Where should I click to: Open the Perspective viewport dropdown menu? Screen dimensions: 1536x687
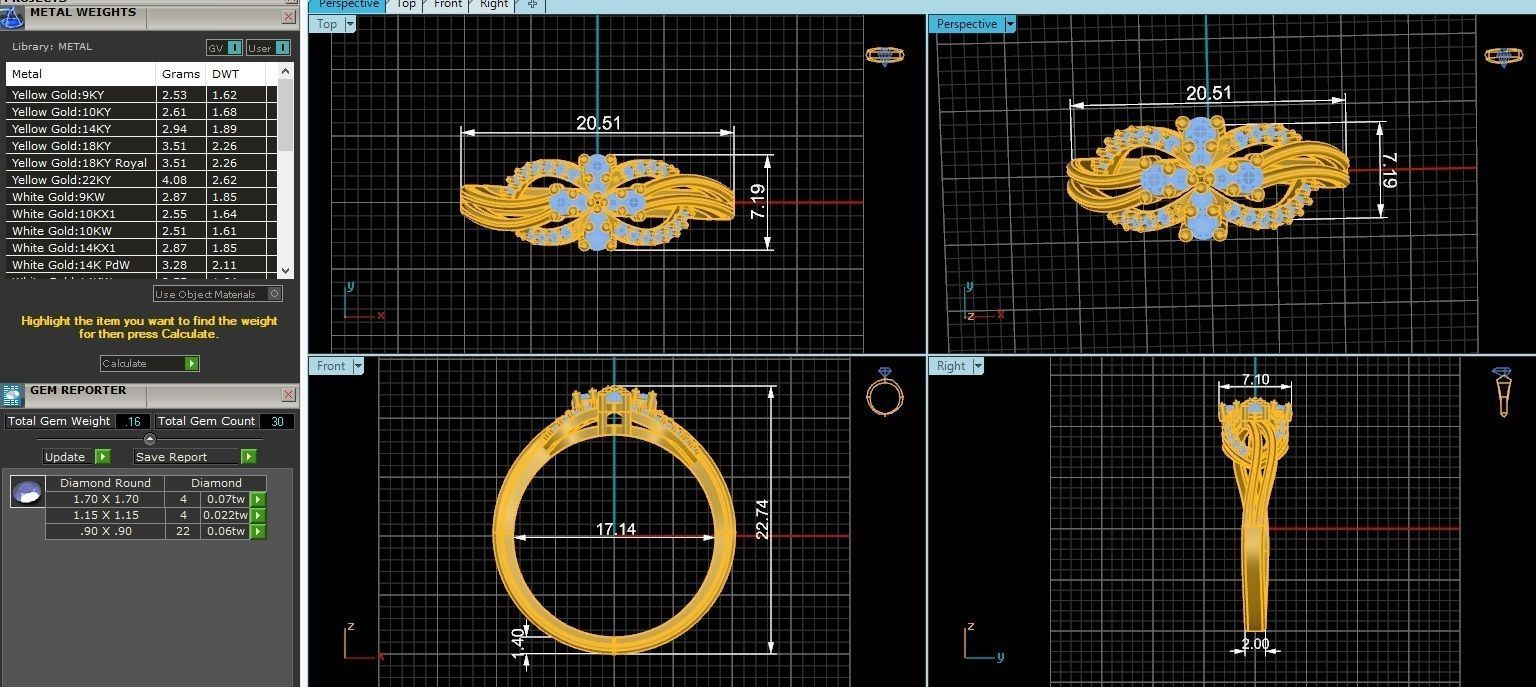click(1009, 24)
